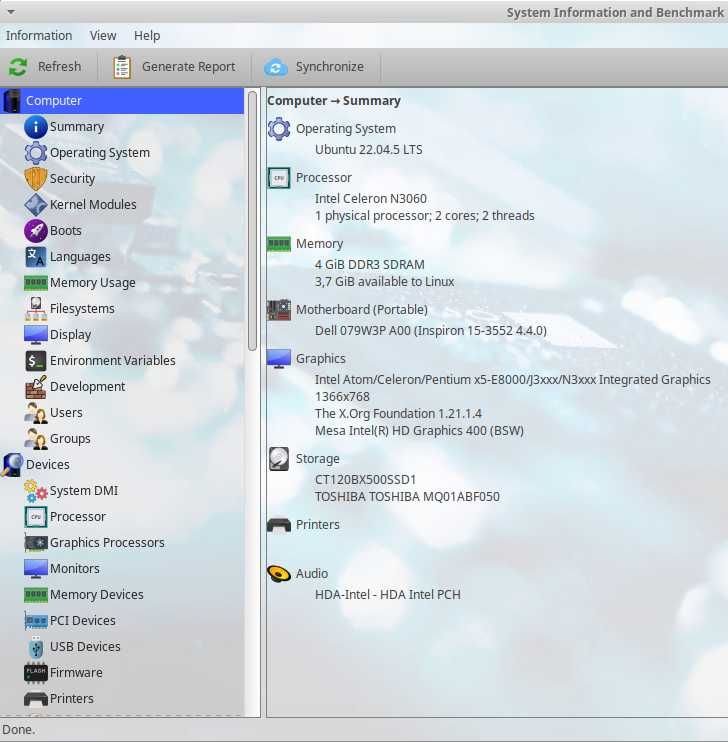Viewport: 728px width, 742px height.
Task: Click the Generate Report clipboard icon
Action: [x=122, y=67]
